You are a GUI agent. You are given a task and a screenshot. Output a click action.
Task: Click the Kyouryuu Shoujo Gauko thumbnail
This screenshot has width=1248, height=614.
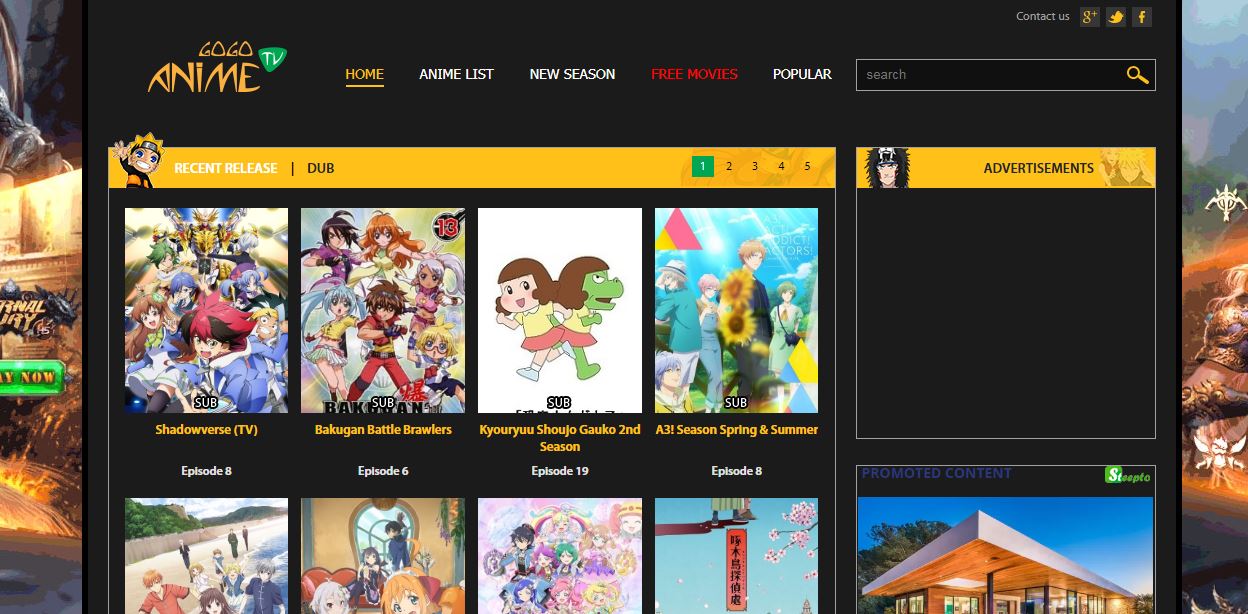pos(559,310)
